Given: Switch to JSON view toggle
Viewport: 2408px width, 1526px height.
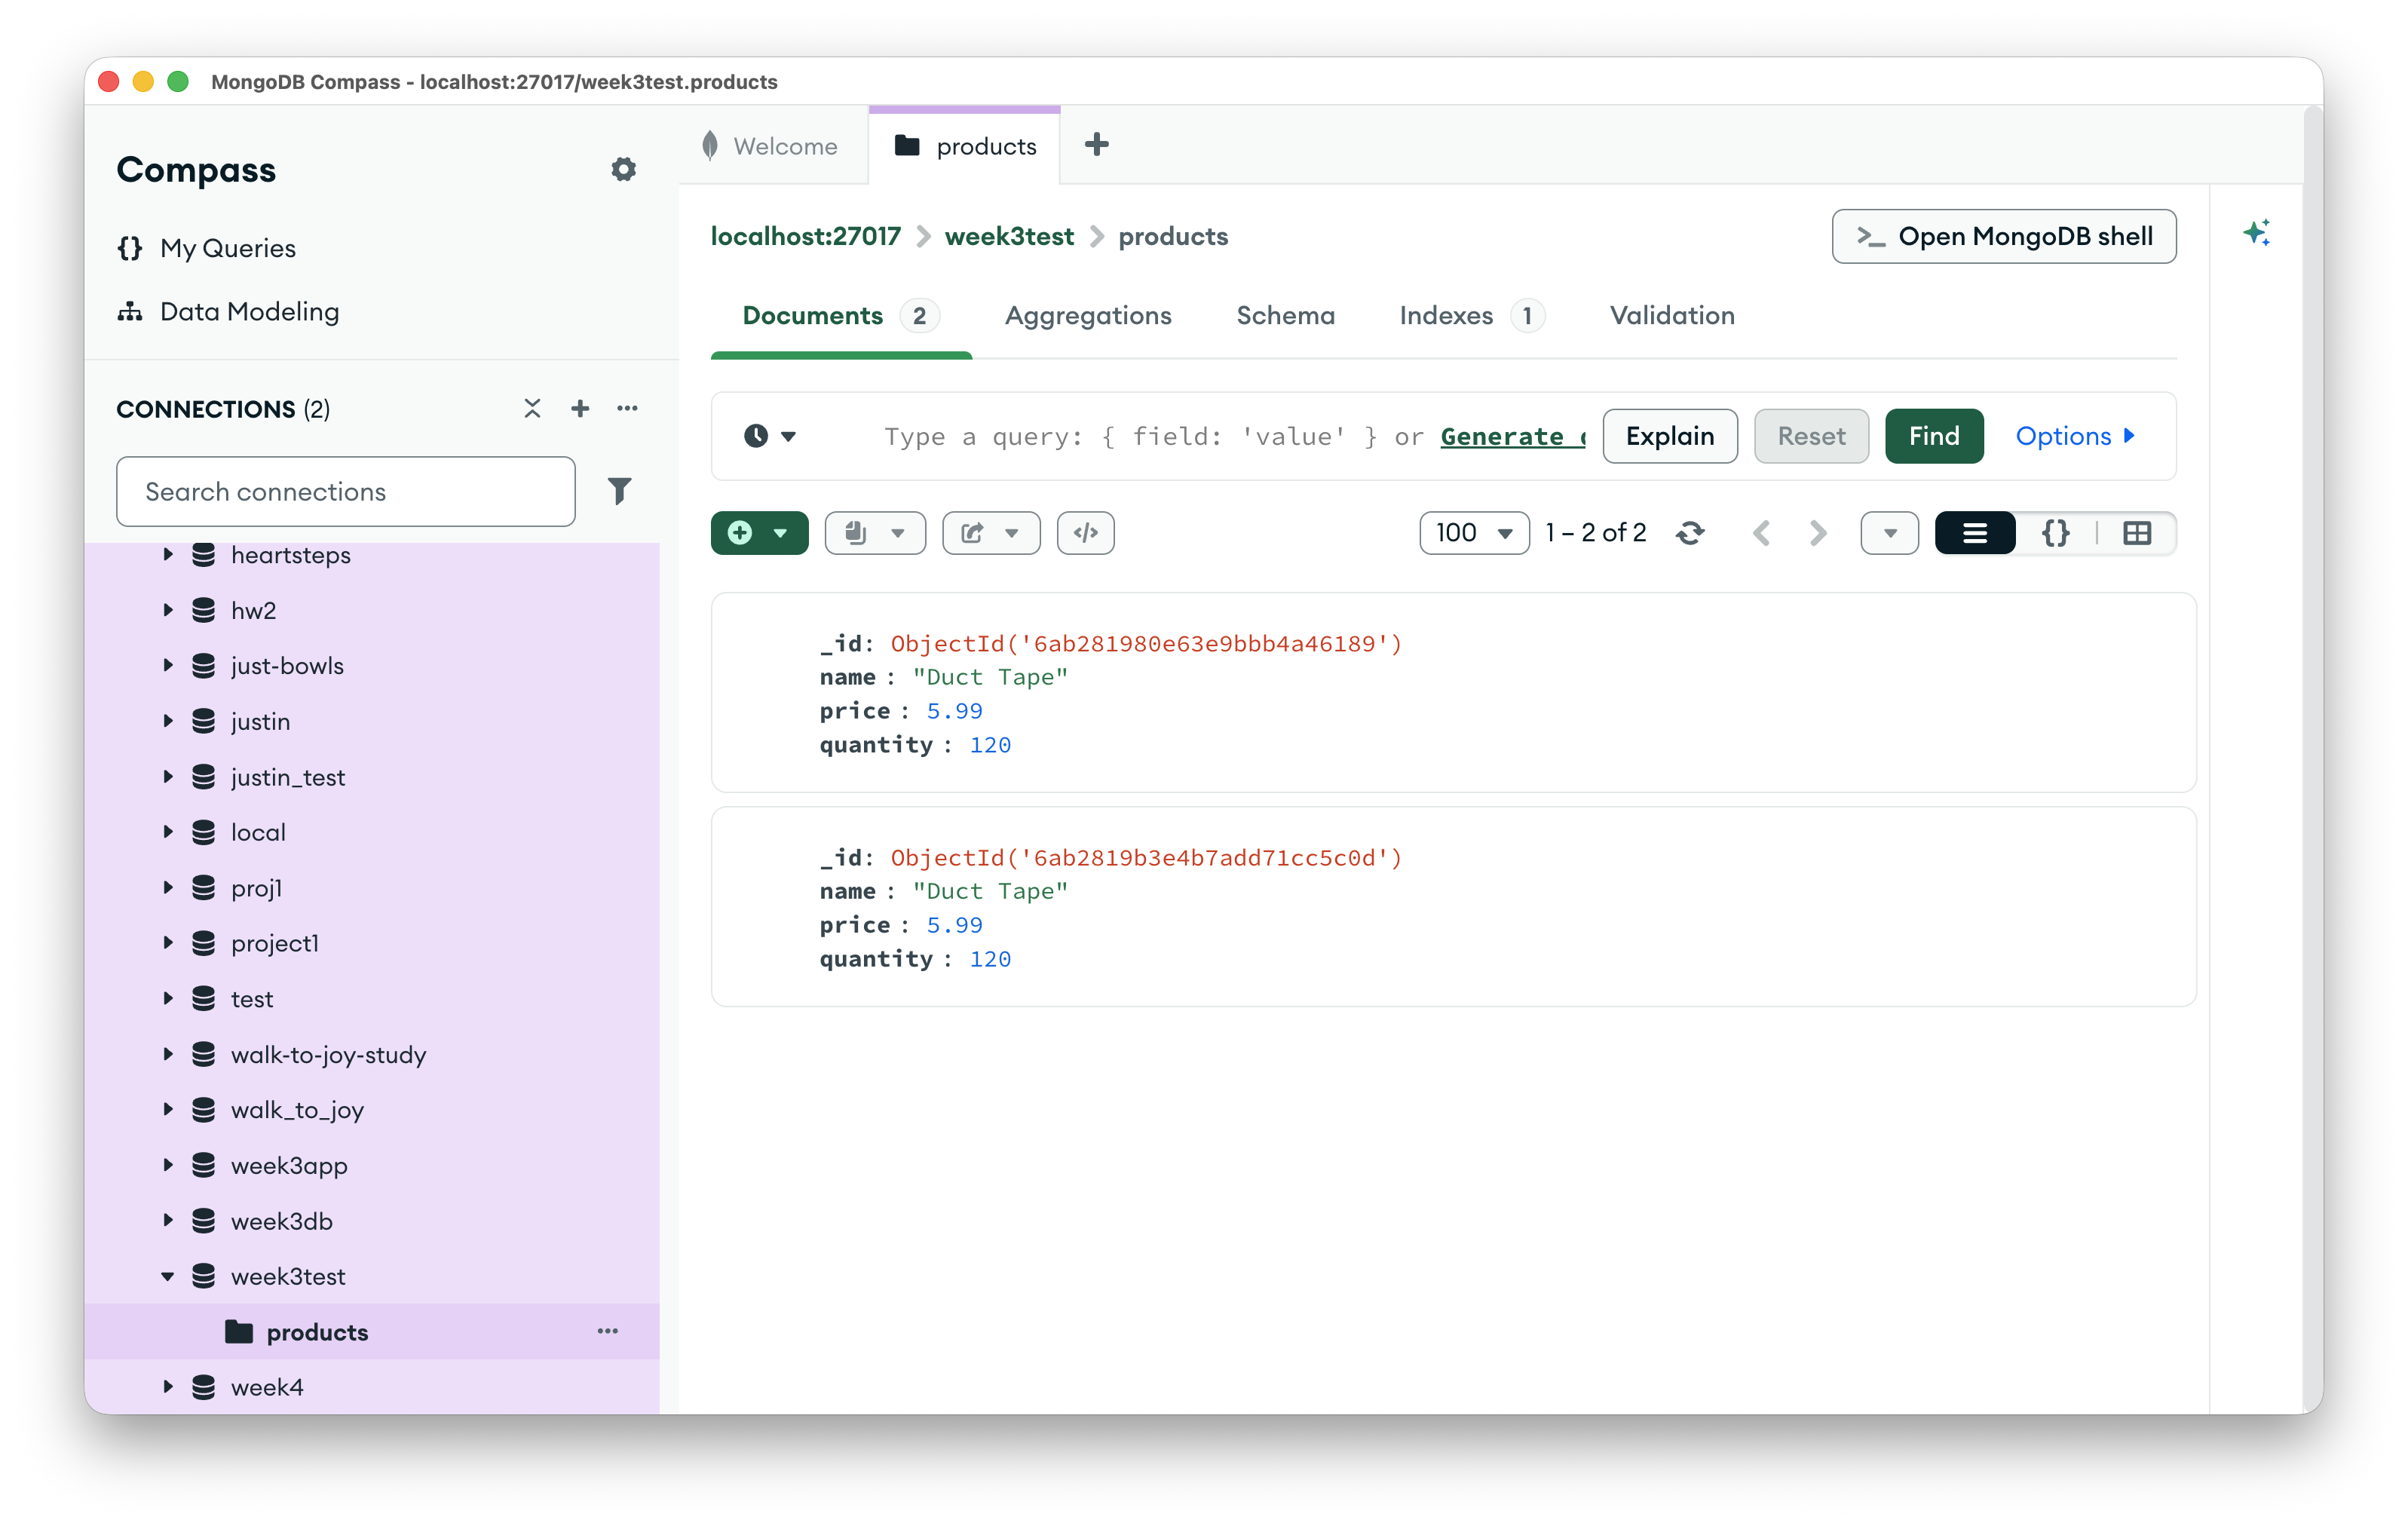Looking at the screenshot, I should point(2055,533).
